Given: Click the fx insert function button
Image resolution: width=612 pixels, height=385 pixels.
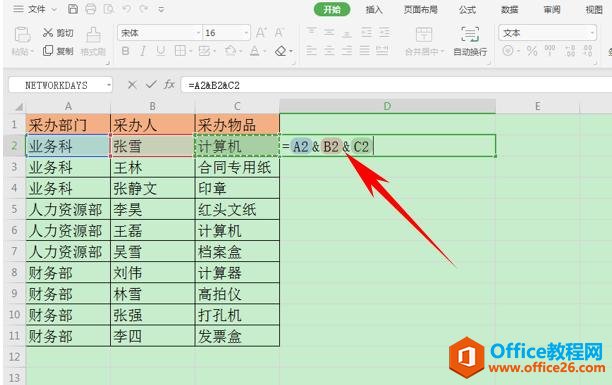Looking at the screenshot, I should click(x=169, y=84).
